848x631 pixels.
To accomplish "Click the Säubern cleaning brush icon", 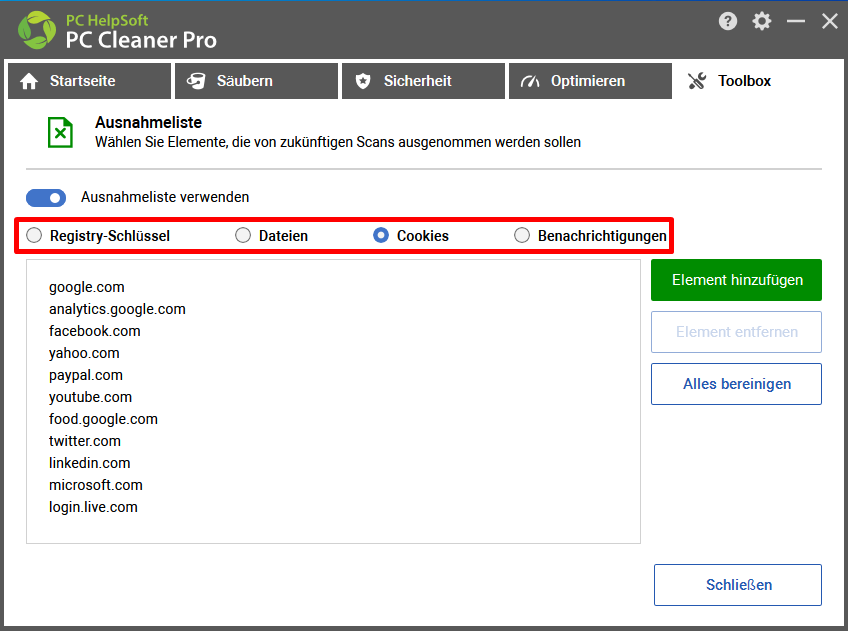I will click(x=196, y=81).
